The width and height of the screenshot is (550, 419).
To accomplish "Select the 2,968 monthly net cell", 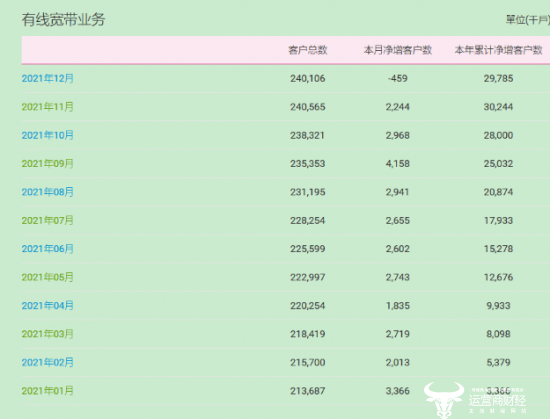I will [x=398, y=135].
